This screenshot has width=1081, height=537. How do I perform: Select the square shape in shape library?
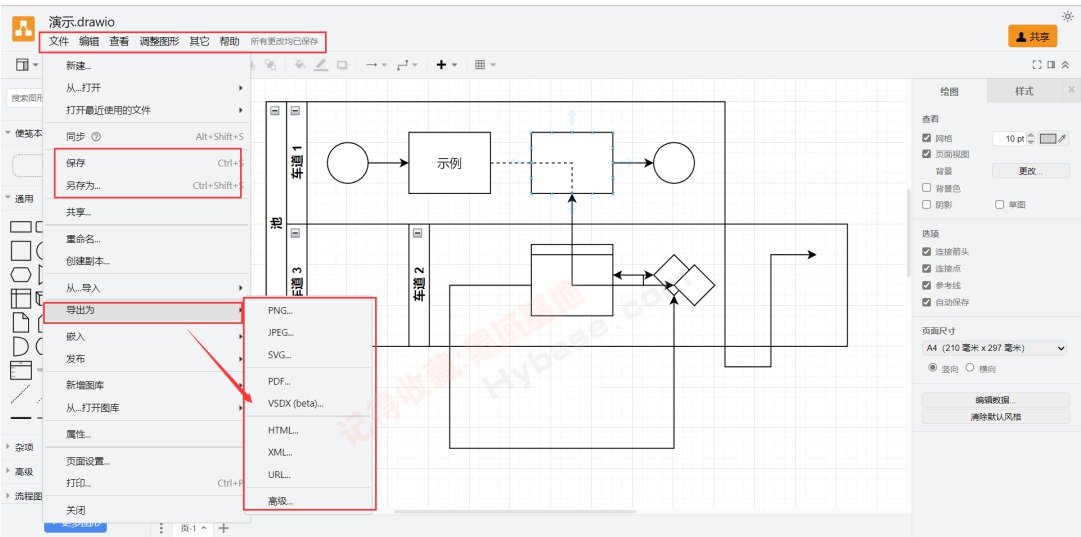(21, 251)
